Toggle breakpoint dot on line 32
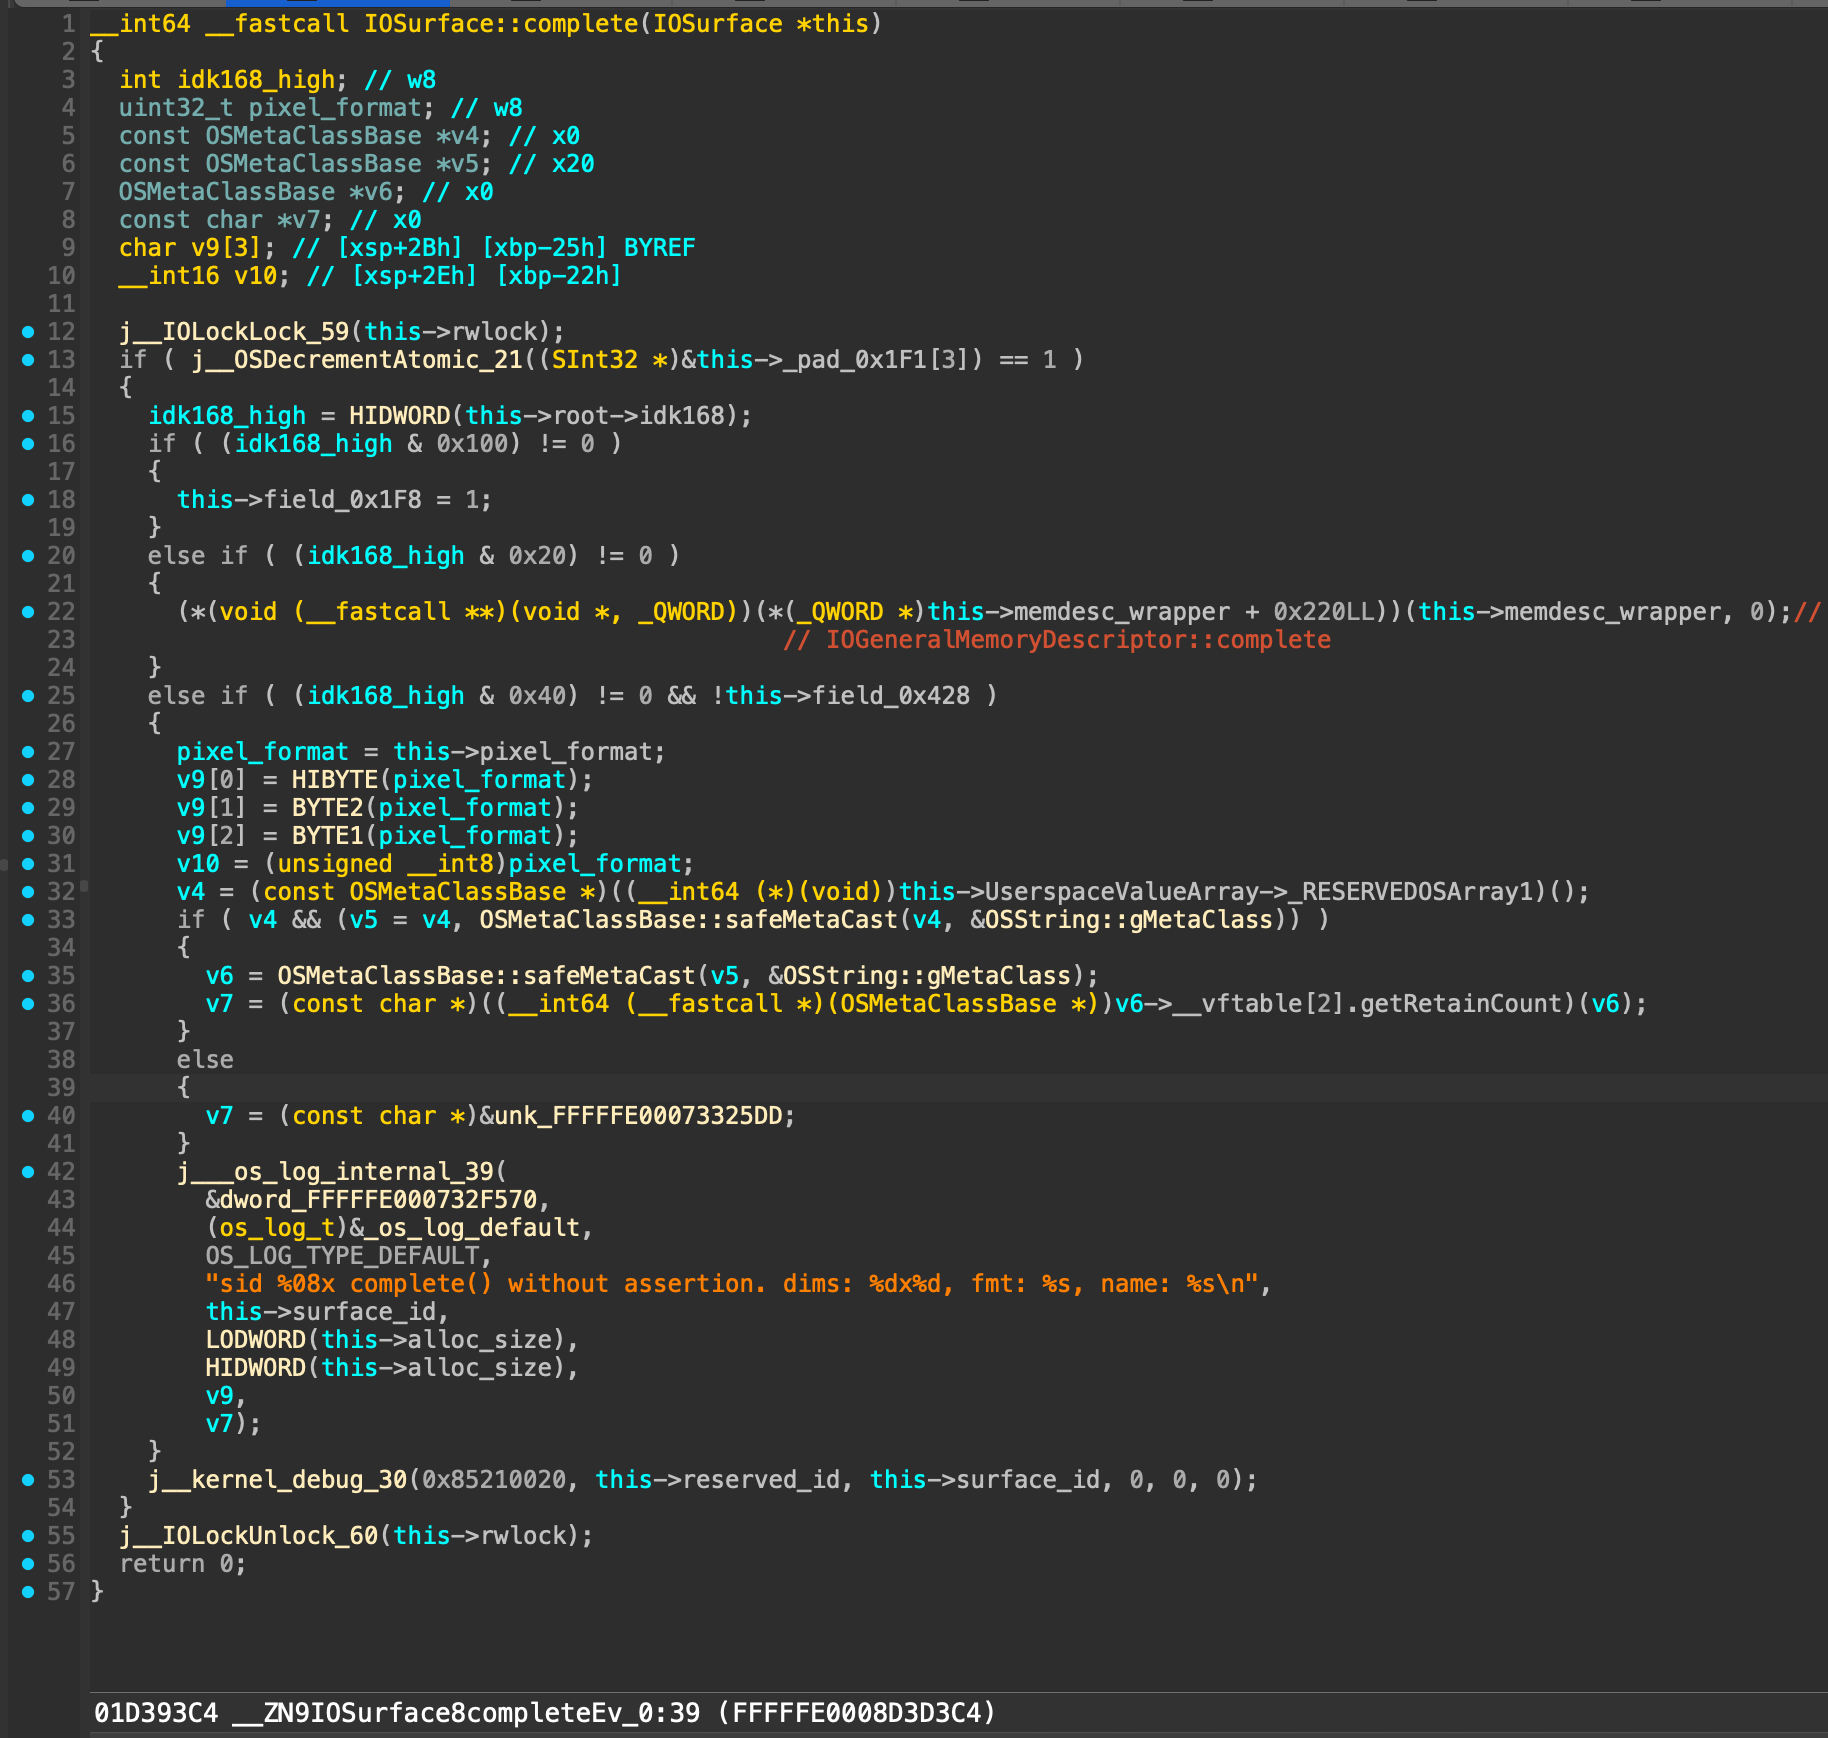The image size is (1828, 1738). point(28,892)
